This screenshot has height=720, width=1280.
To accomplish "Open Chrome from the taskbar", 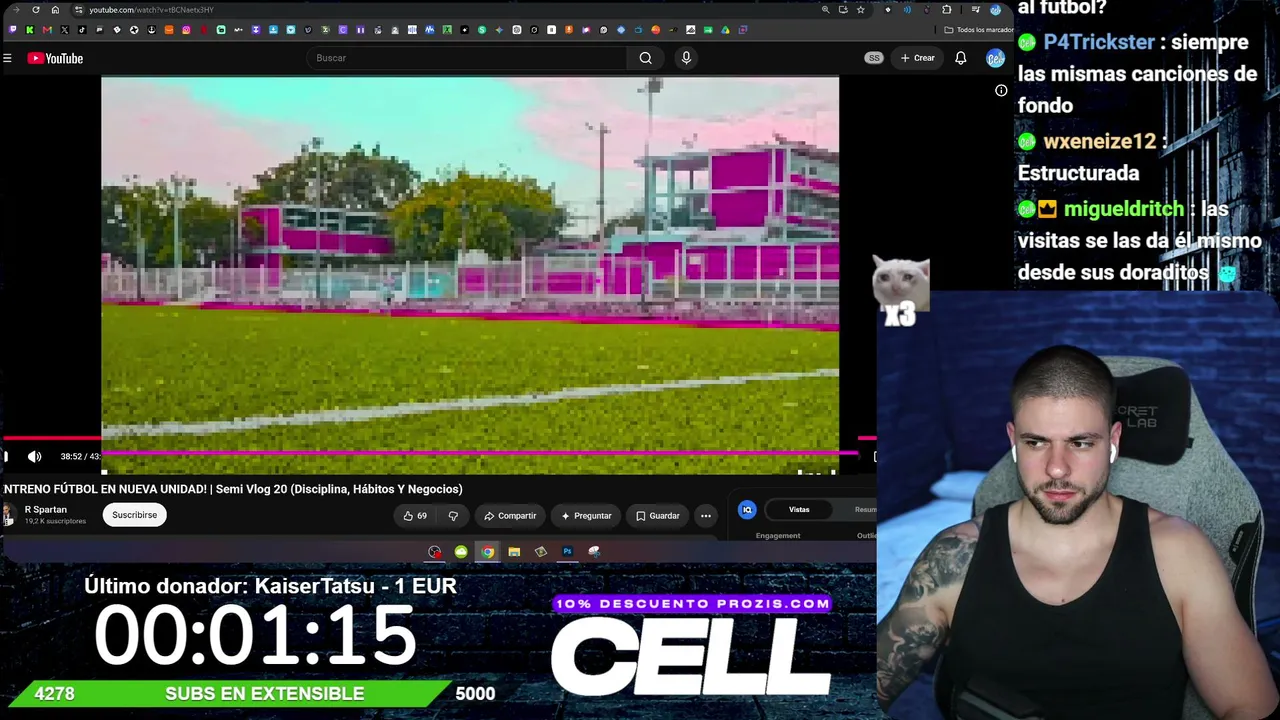I will pos(487,552).
